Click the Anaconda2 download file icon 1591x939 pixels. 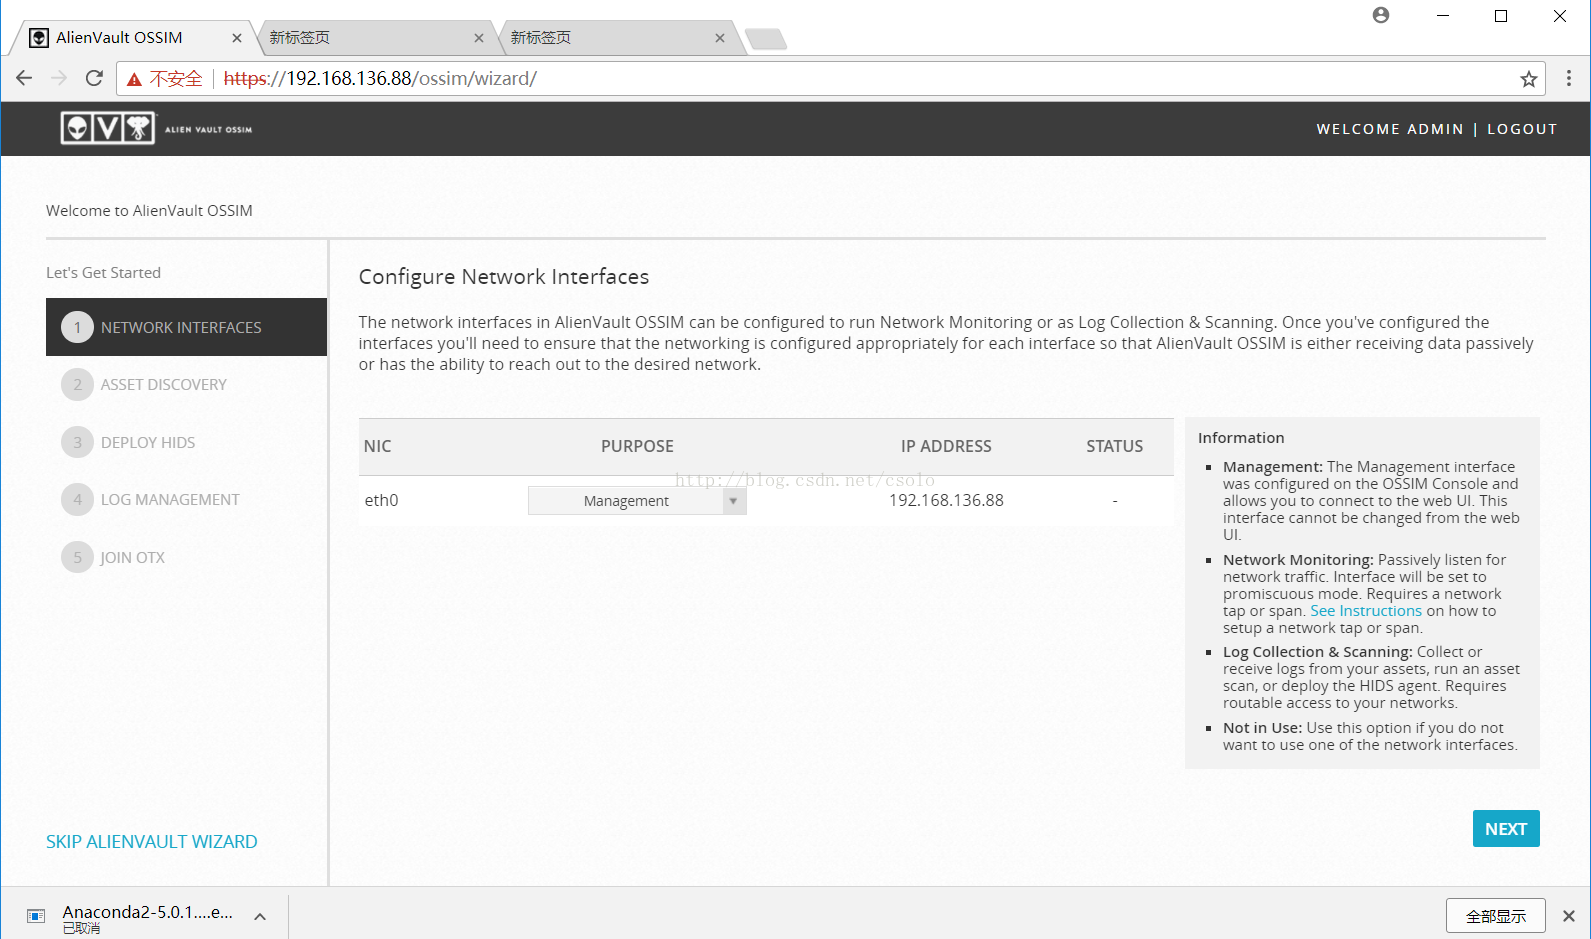pos(36,916)
